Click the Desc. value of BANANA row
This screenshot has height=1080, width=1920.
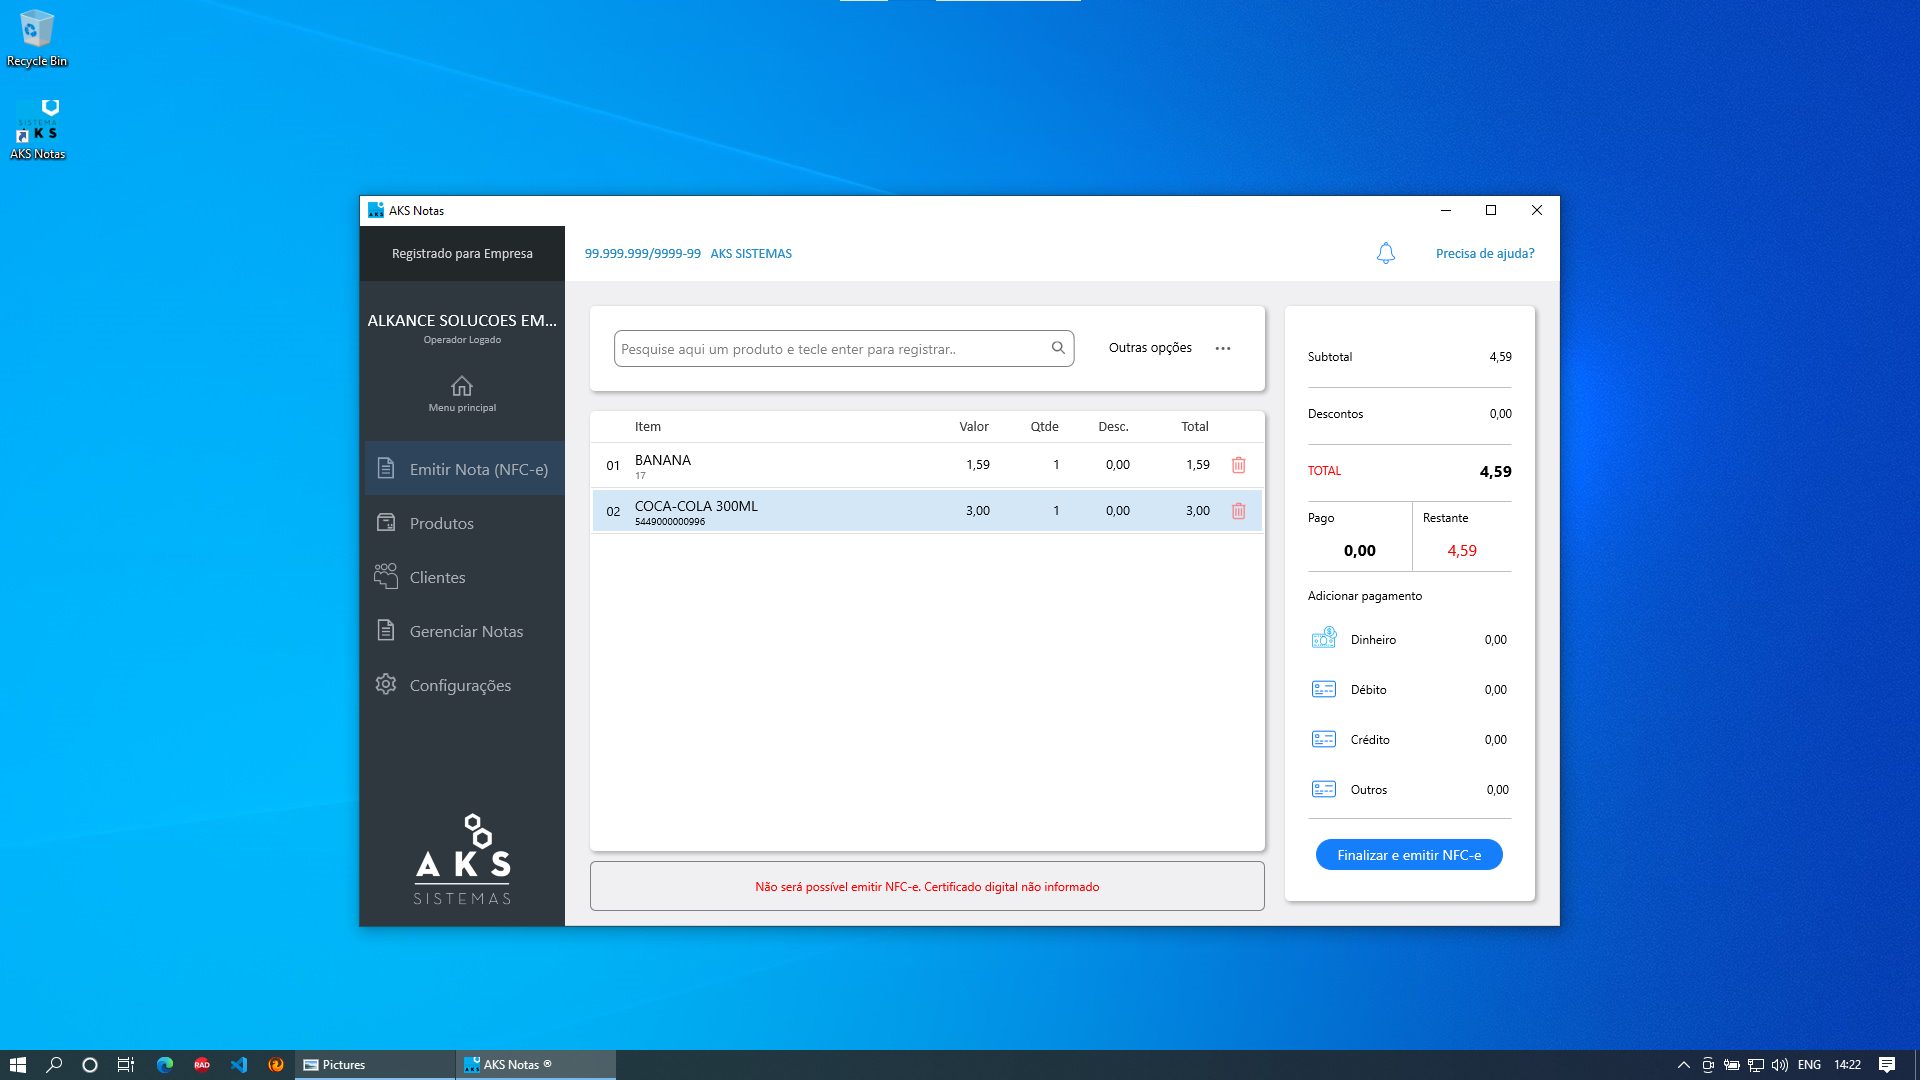1117,465
